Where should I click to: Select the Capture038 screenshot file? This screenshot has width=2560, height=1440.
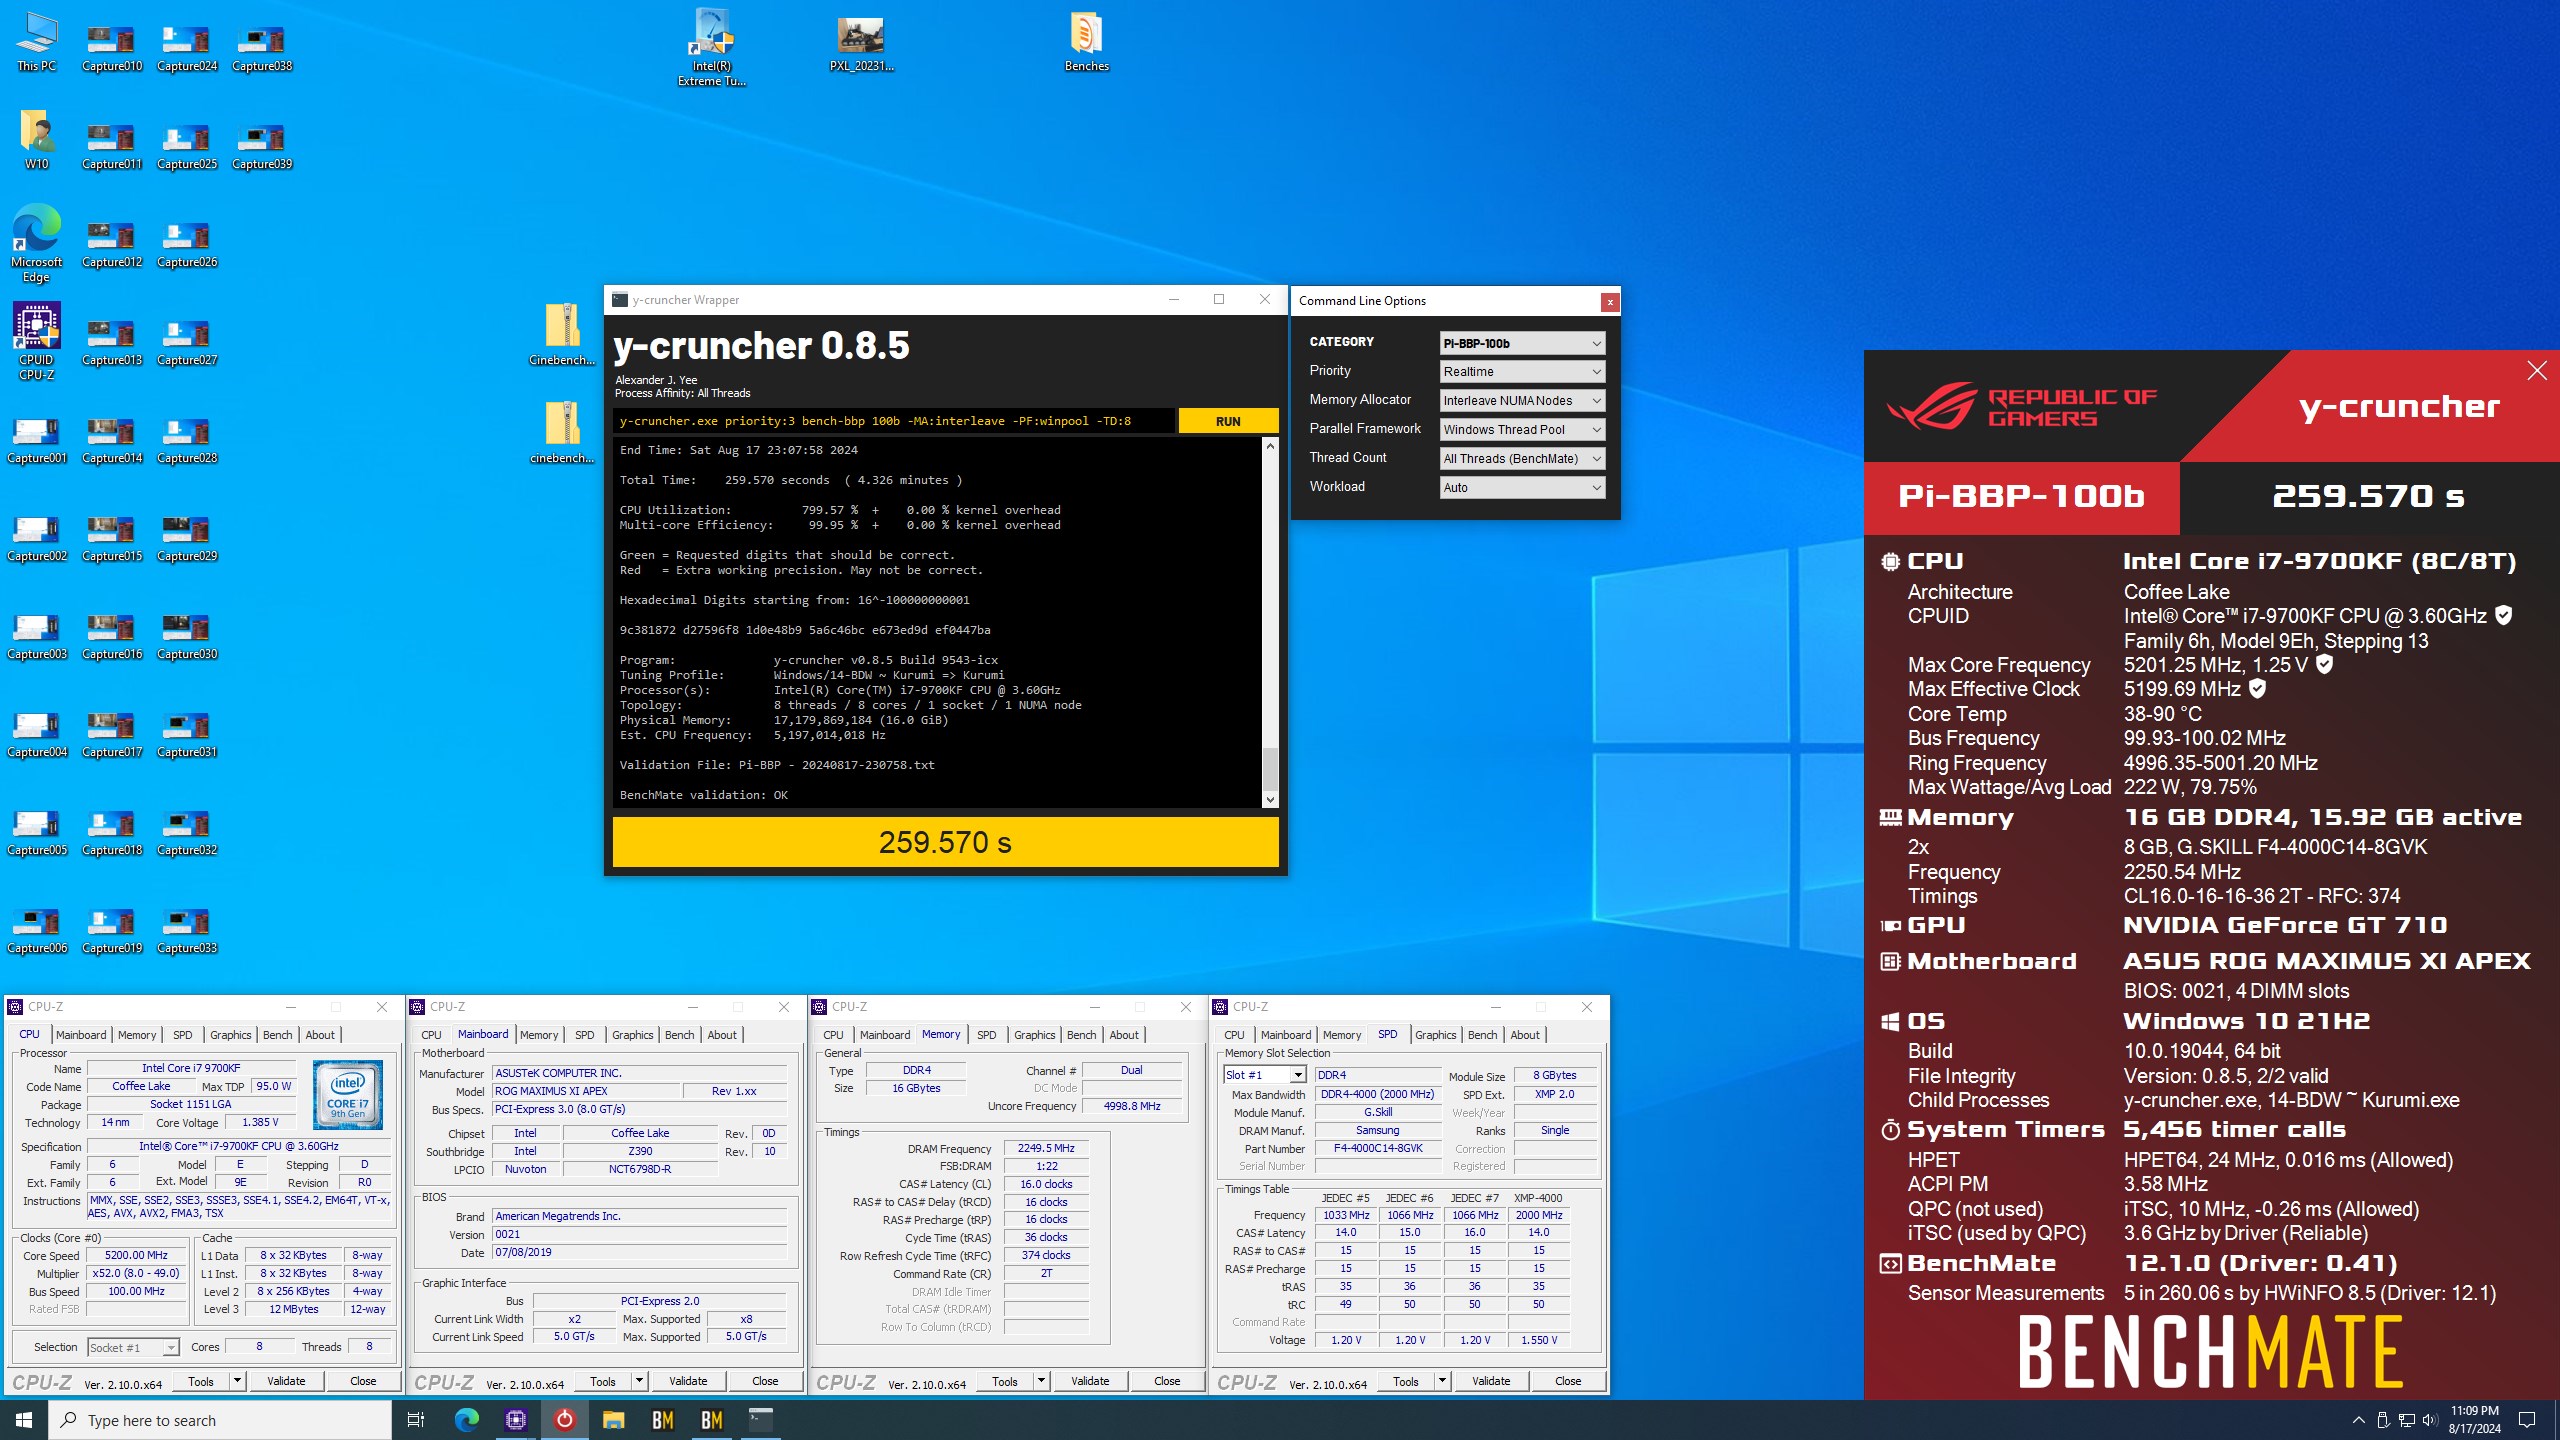click(x=262, y=49)
